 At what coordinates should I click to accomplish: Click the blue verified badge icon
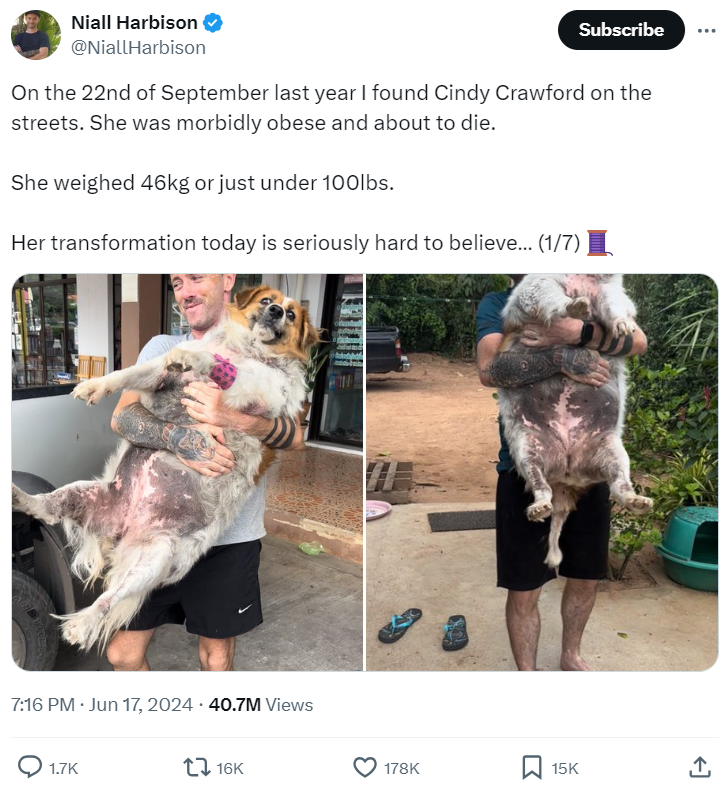213,23
